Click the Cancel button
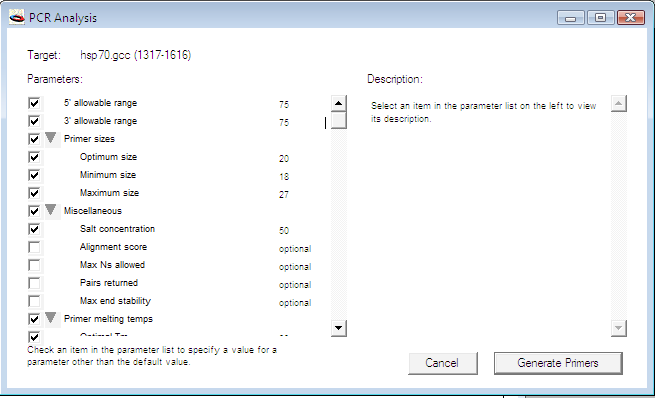The image size is (655, 398). tap(442, 363)
